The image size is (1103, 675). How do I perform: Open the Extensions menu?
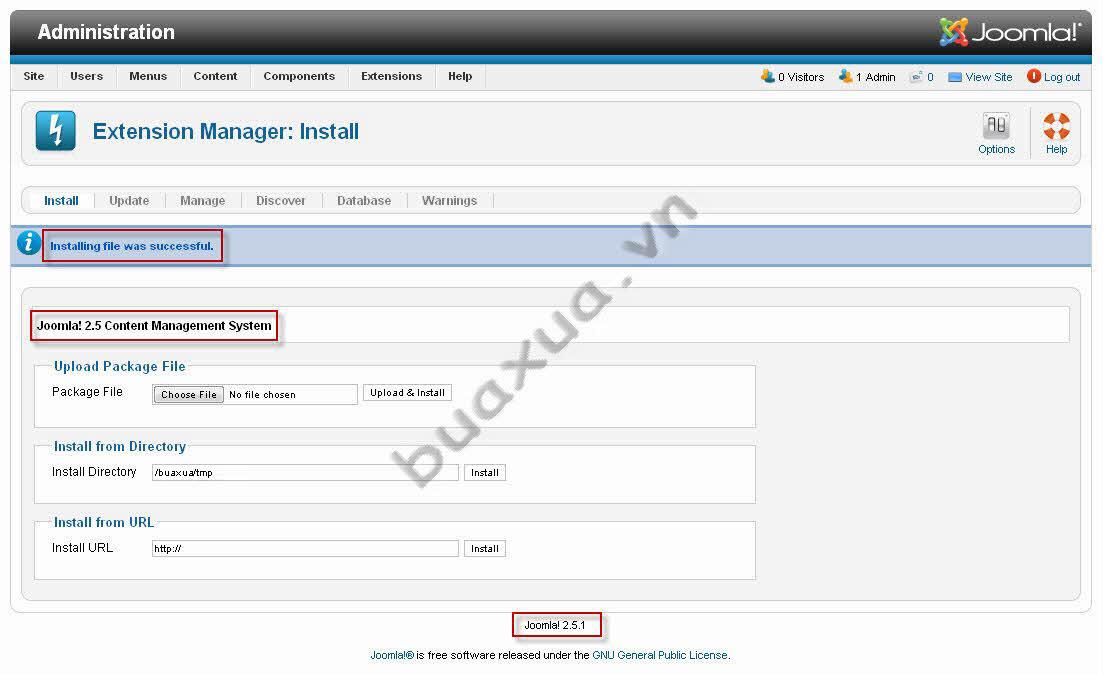point(391,76)
